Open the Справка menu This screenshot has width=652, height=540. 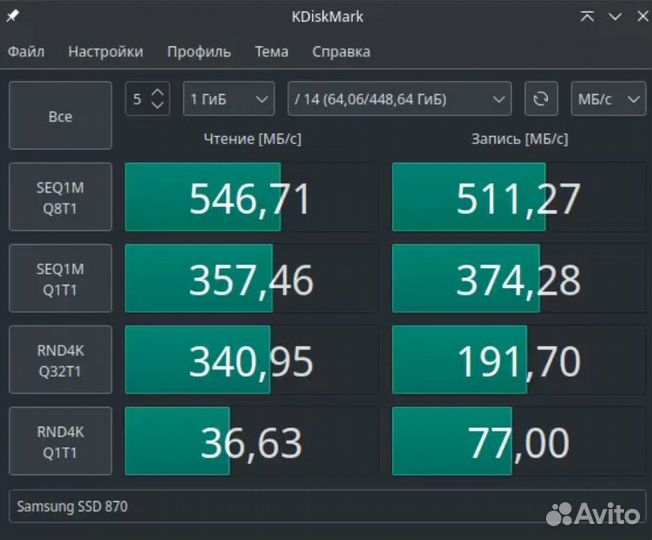pyautogui.click(x=341, y=52)
